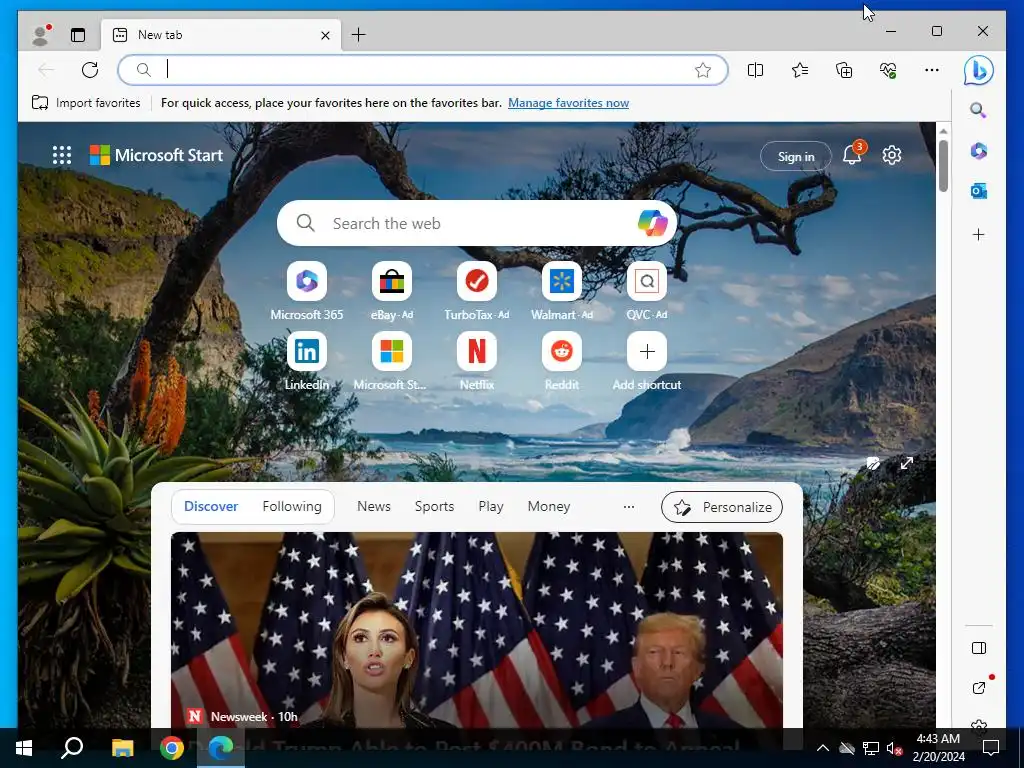Click the Copilot icon in search box
Screen dimensions: 1024x768
point(652,223)
